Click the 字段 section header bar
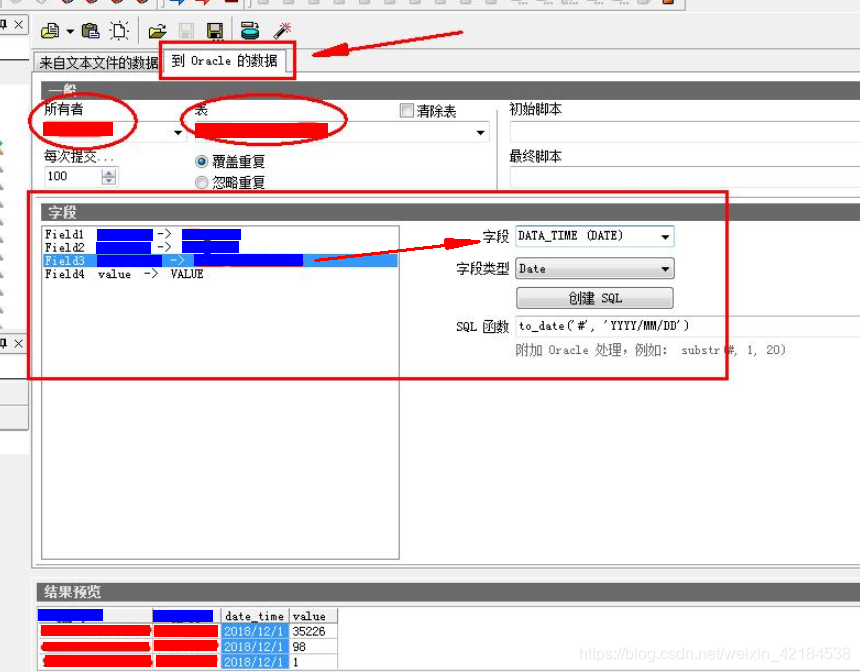860x672 pixels. point(450,212)
